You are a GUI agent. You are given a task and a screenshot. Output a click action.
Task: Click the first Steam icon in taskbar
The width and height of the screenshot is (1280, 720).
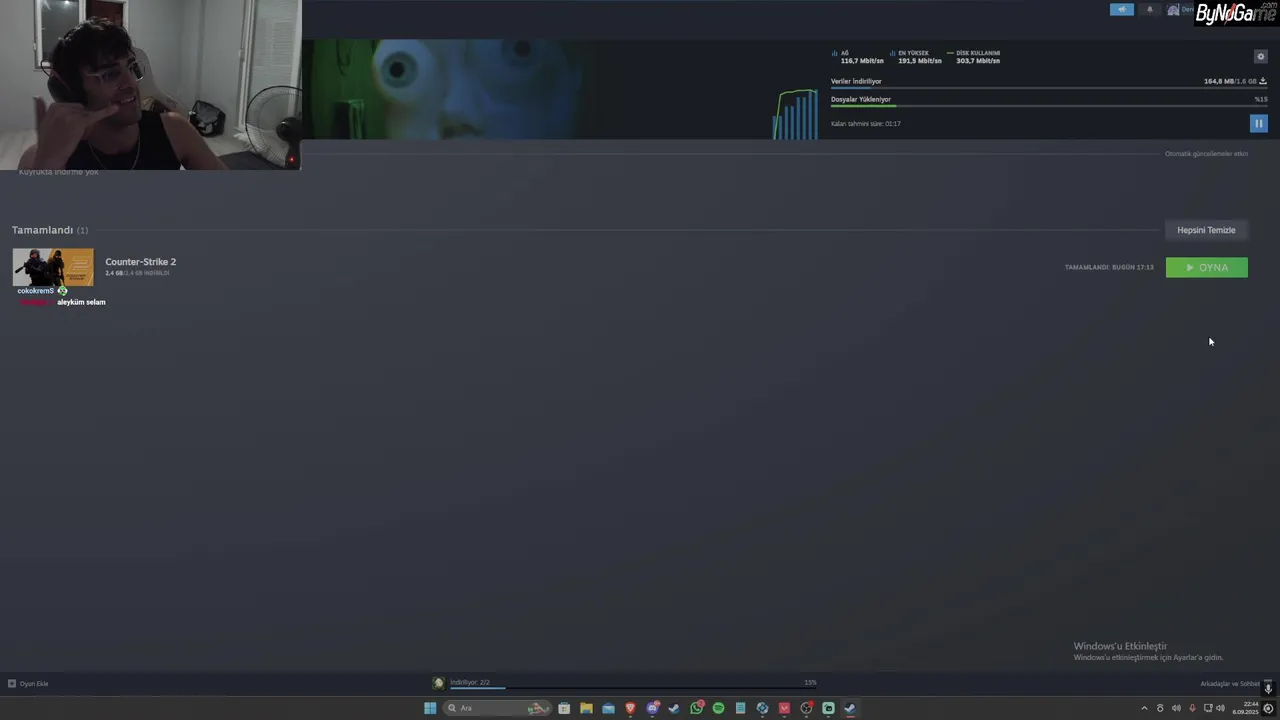point(674,708)
